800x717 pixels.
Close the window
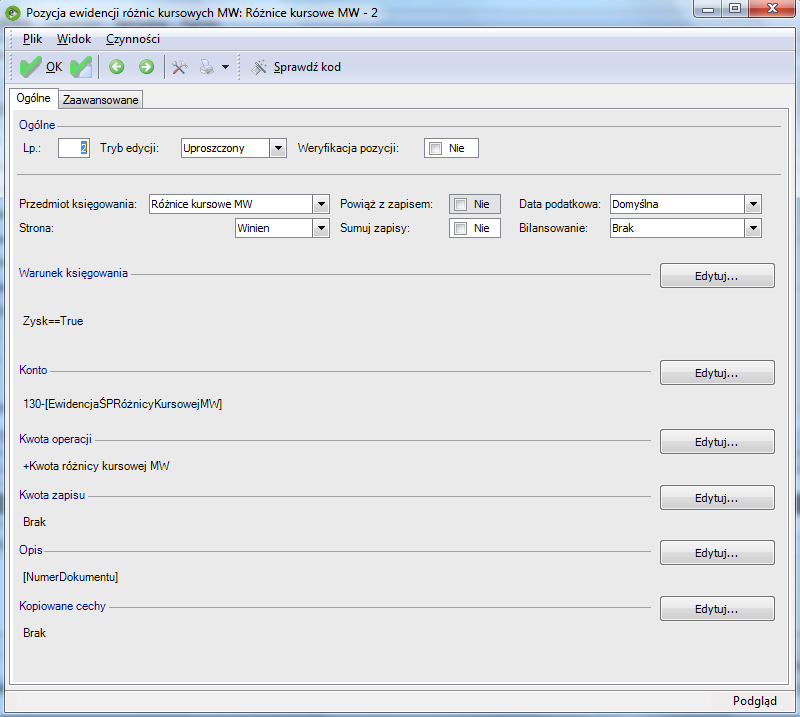point(772,9)
